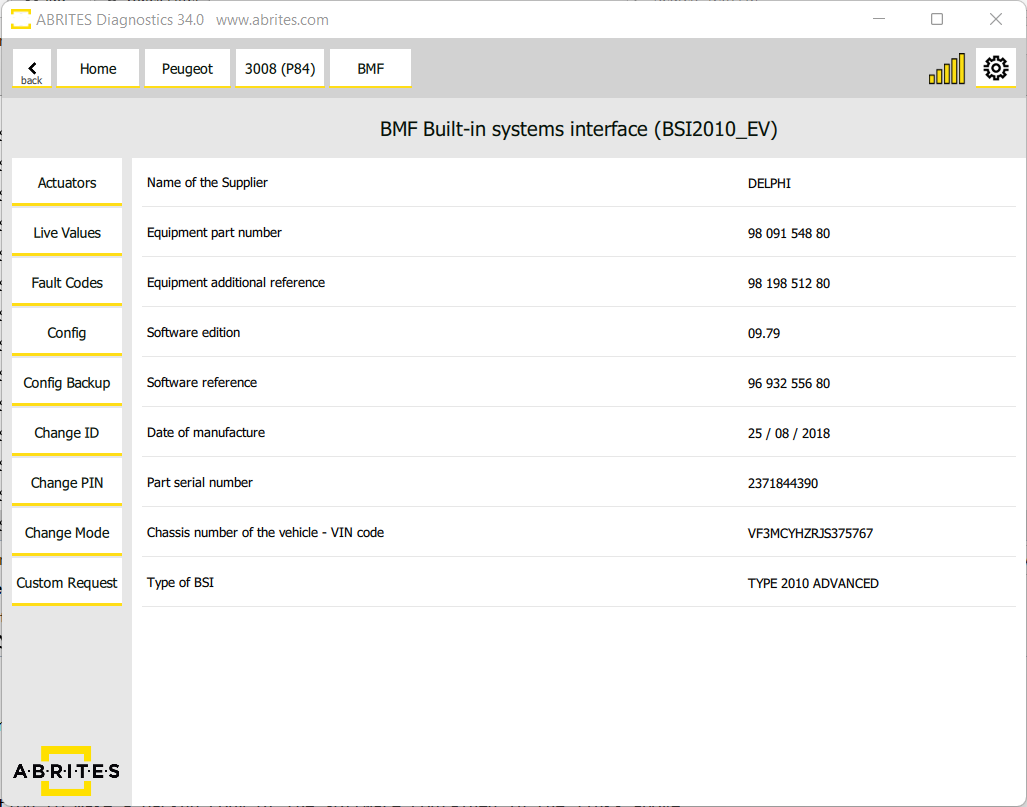Select part serial number 2371844390

(x=783, y=483)
